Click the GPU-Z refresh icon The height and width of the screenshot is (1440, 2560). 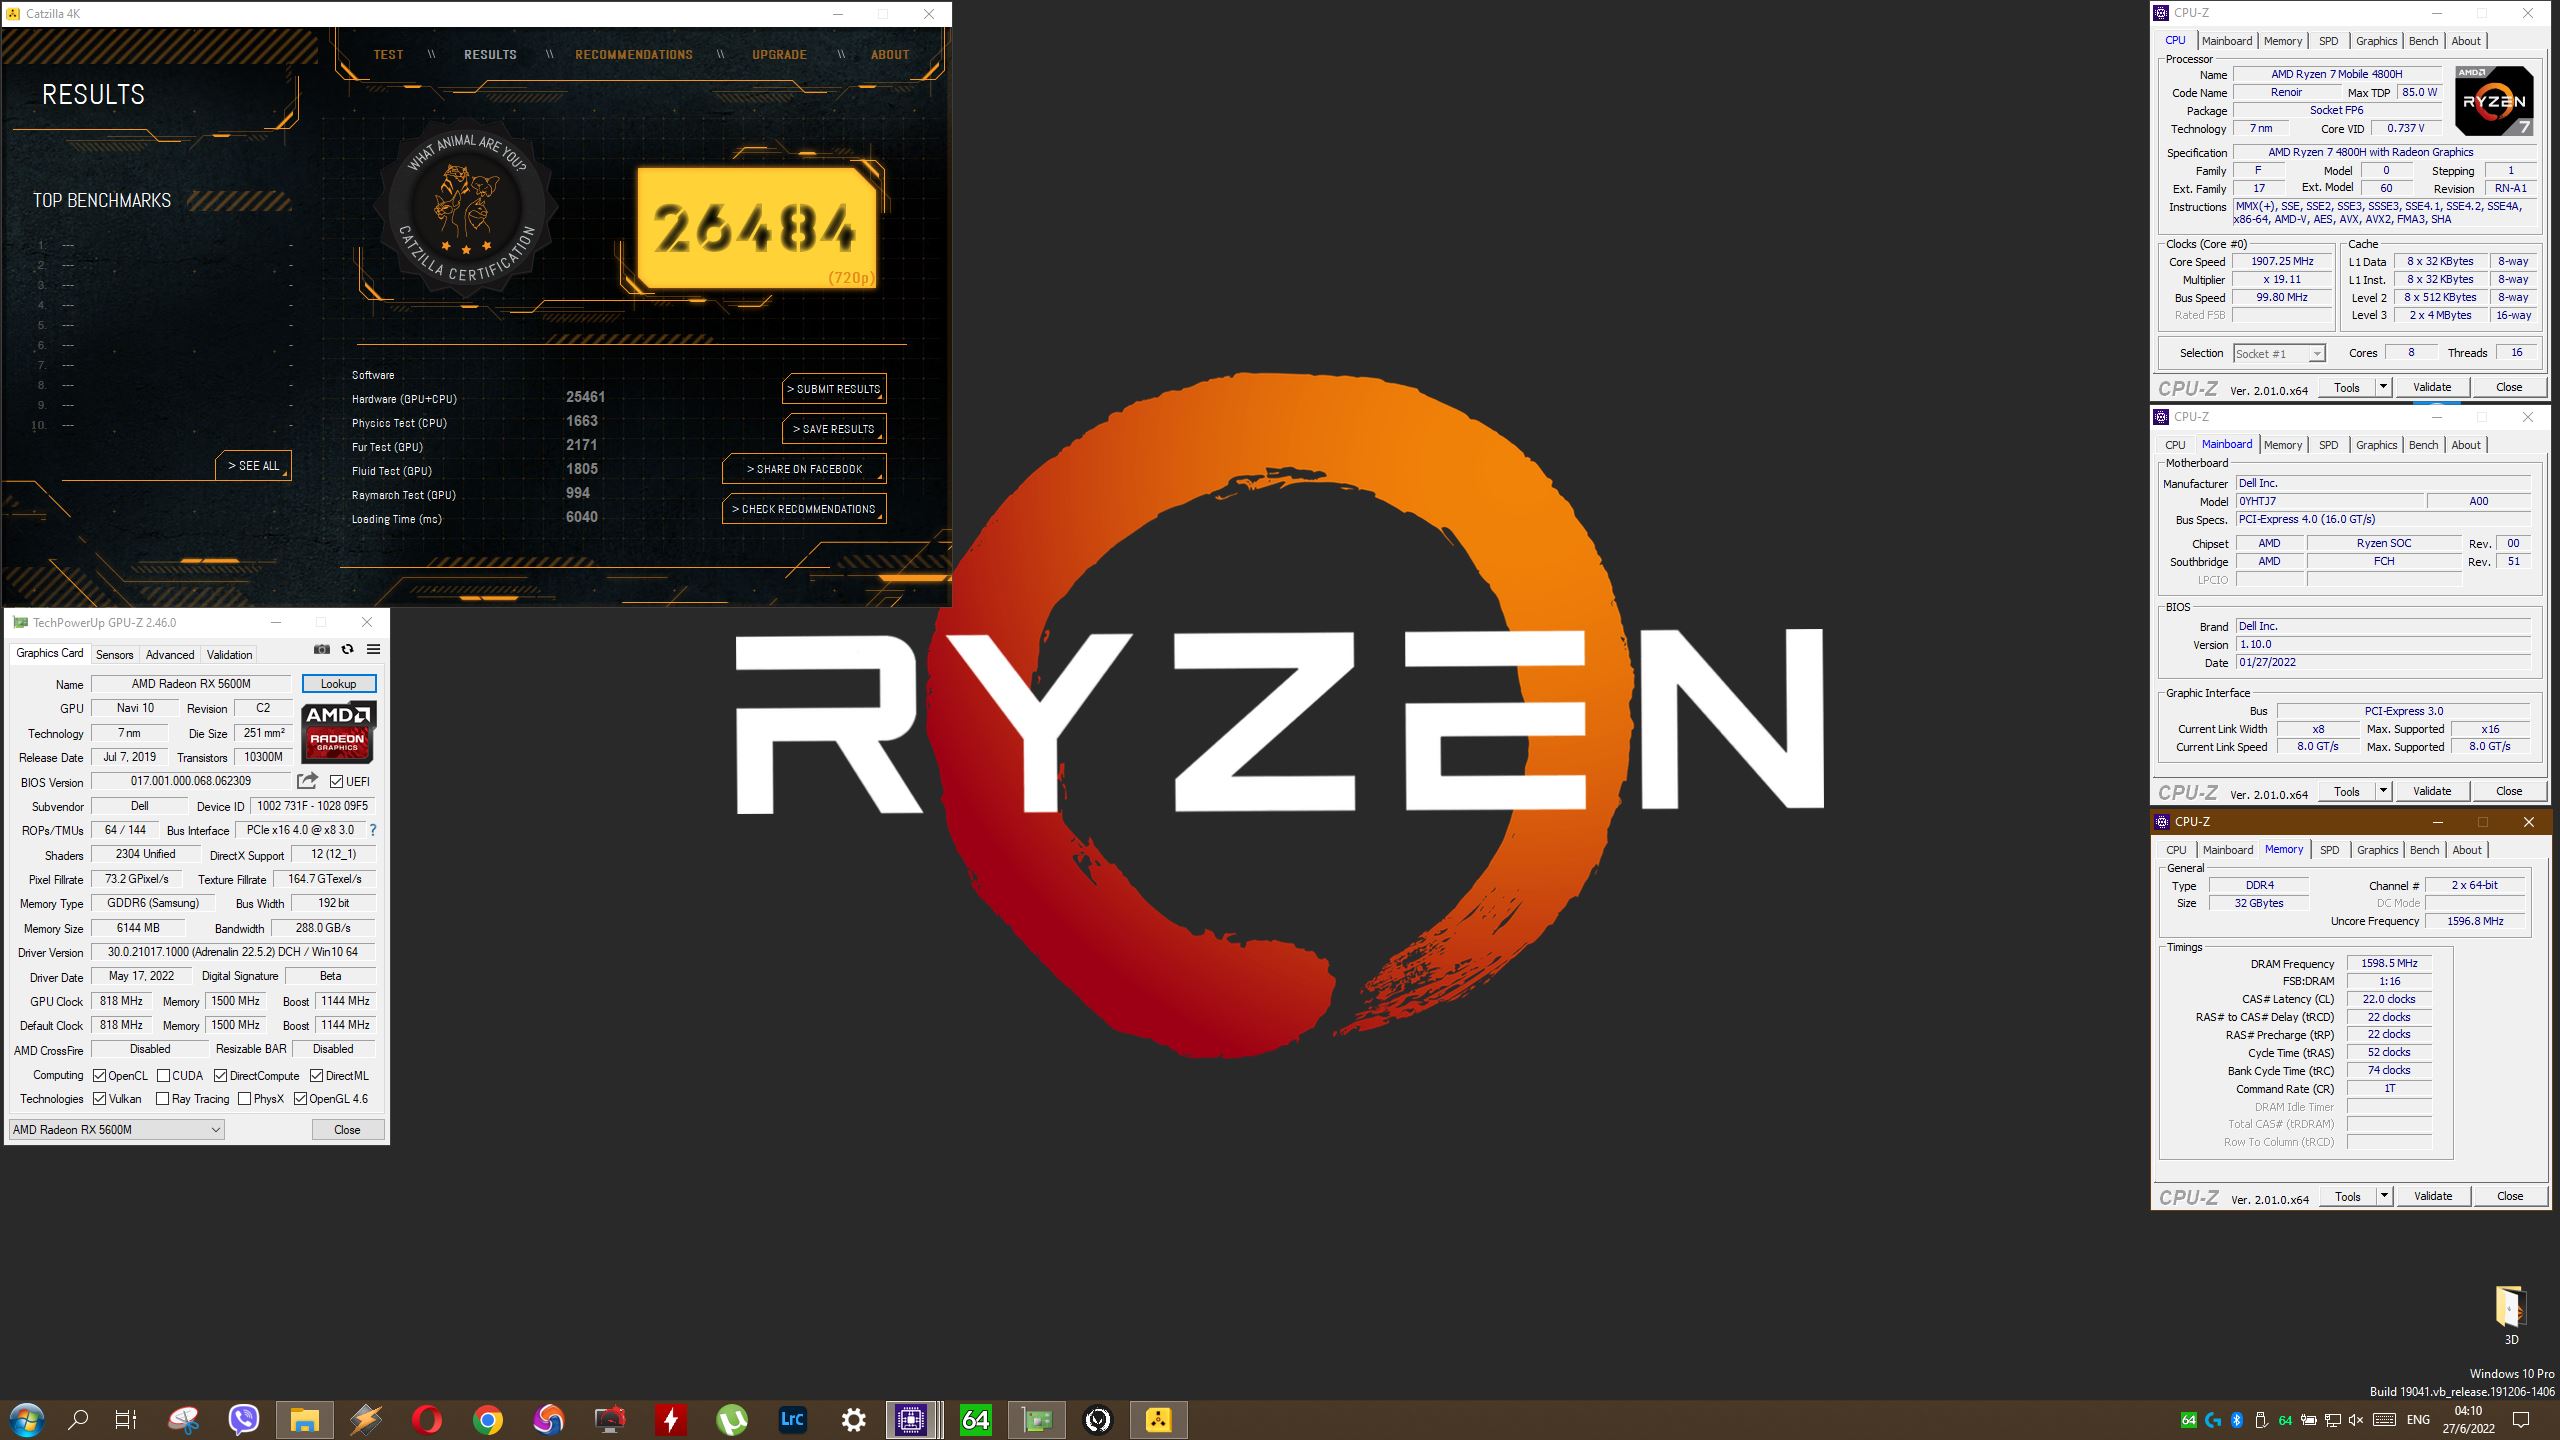(347, 649)
